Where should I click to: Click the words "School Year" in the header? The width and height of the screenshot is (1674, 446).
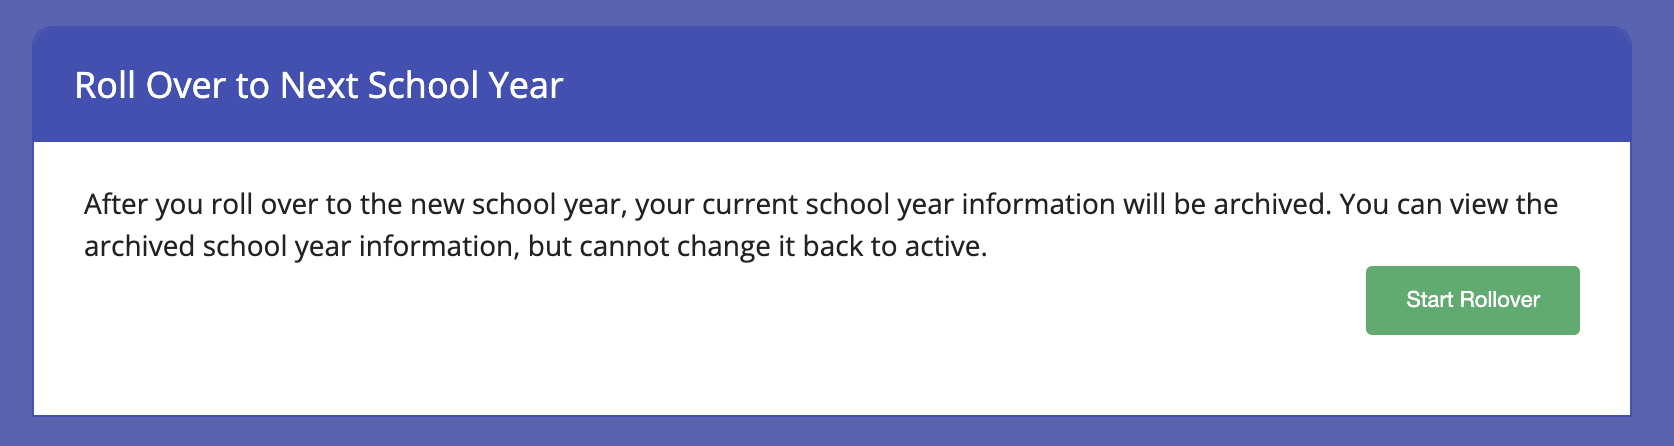465,86
